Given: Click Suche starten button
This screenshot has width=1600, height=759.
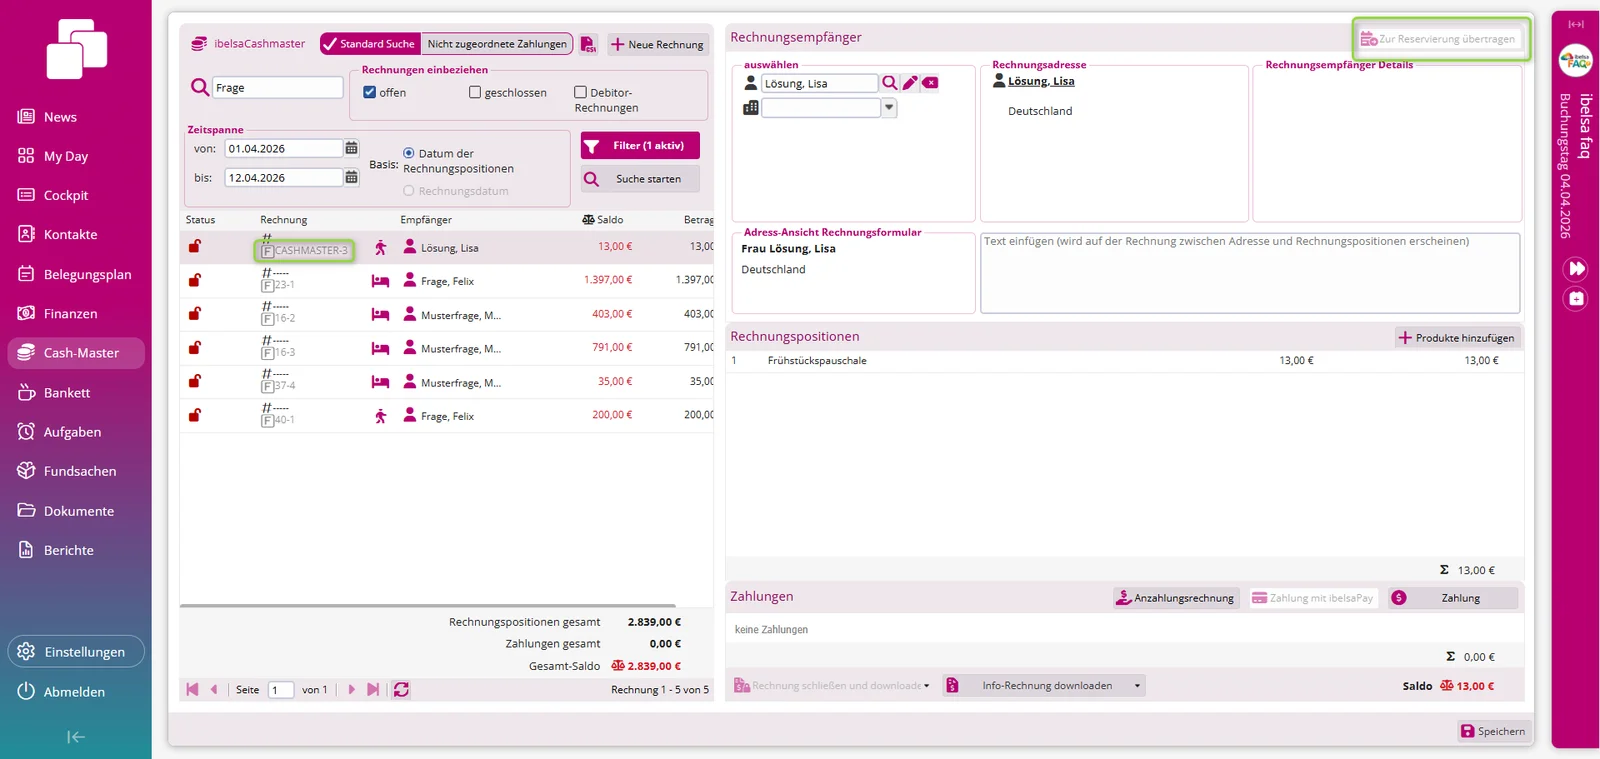Looking at the screenshot, I should click(640, 178).
